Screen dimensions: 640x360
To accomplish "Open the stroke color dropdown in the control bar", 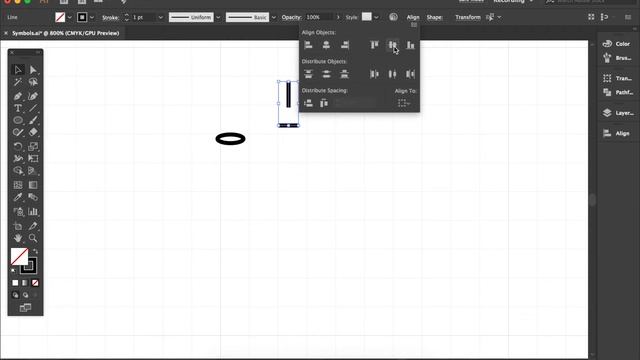I will 92,18.
